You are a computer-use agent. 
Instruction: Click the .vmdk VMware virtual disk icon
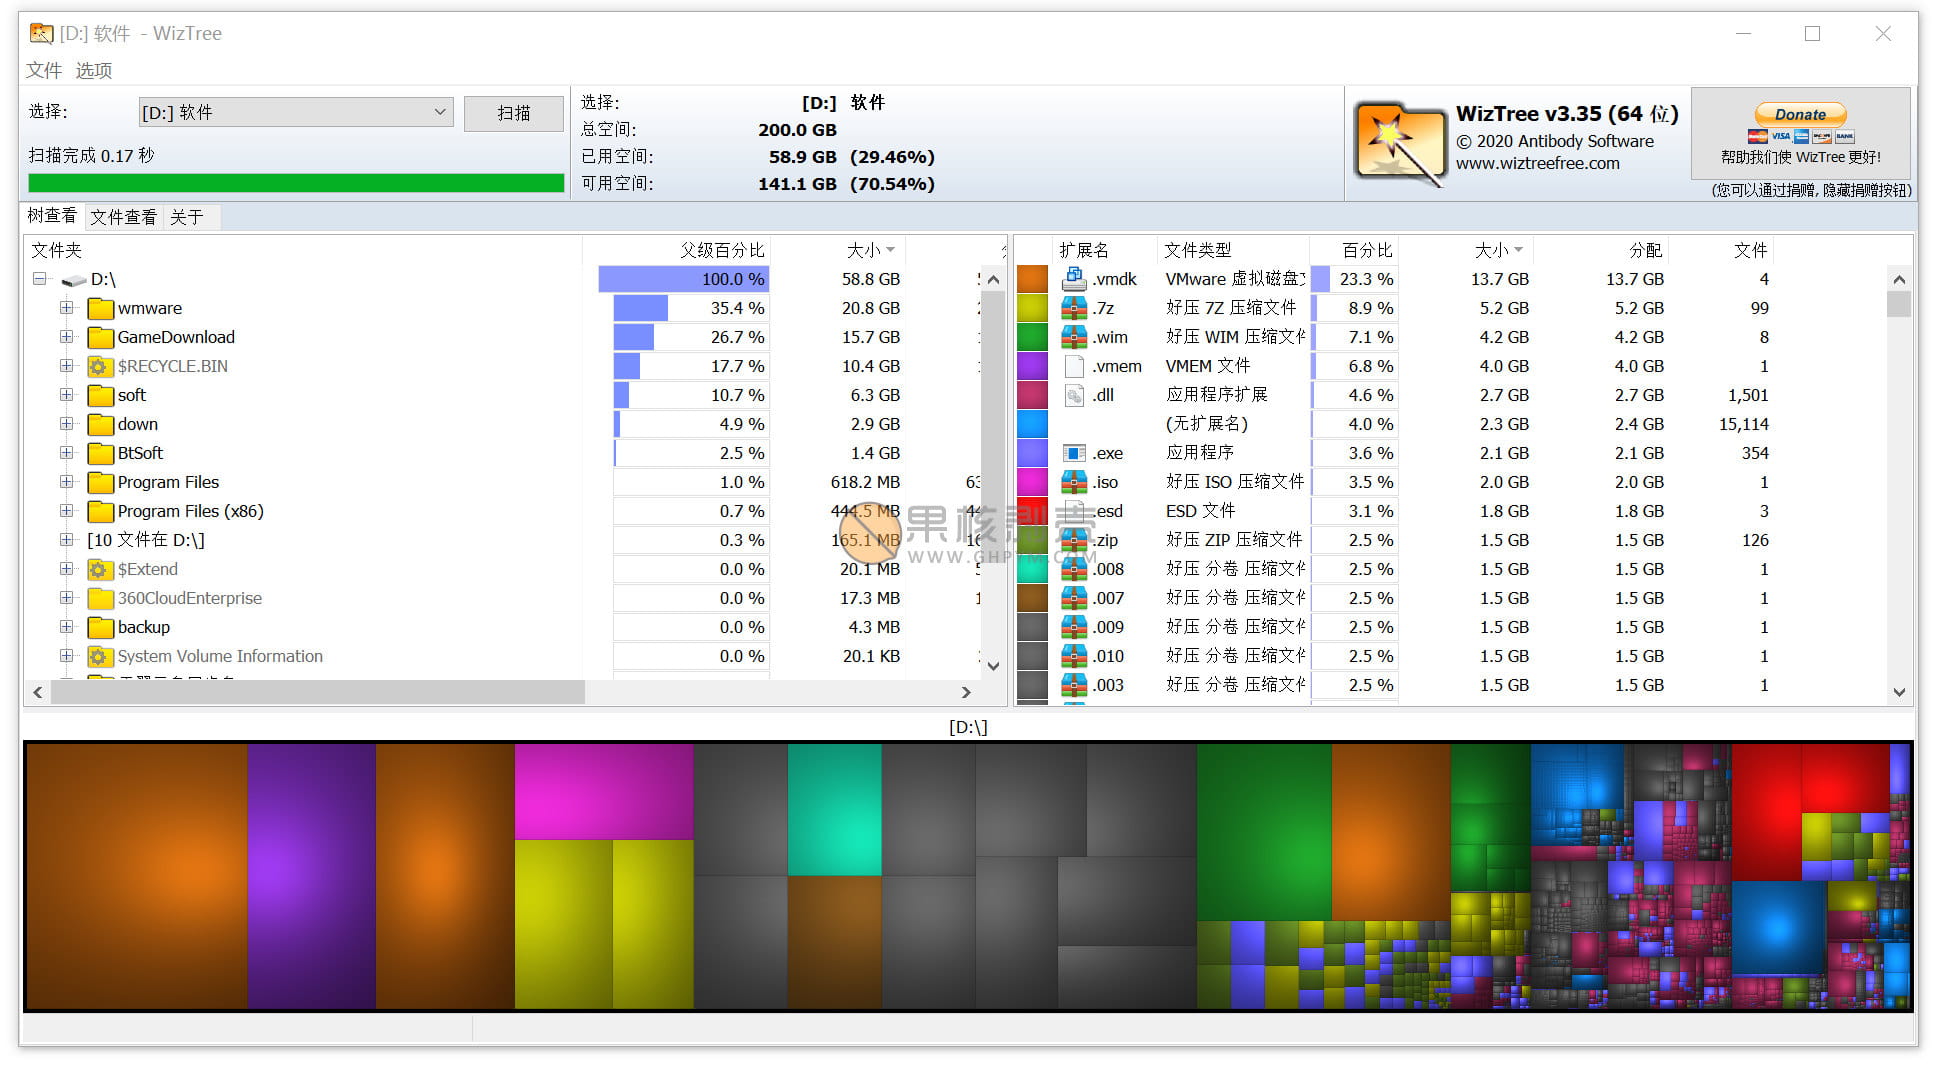click(x=1074, y=279)
